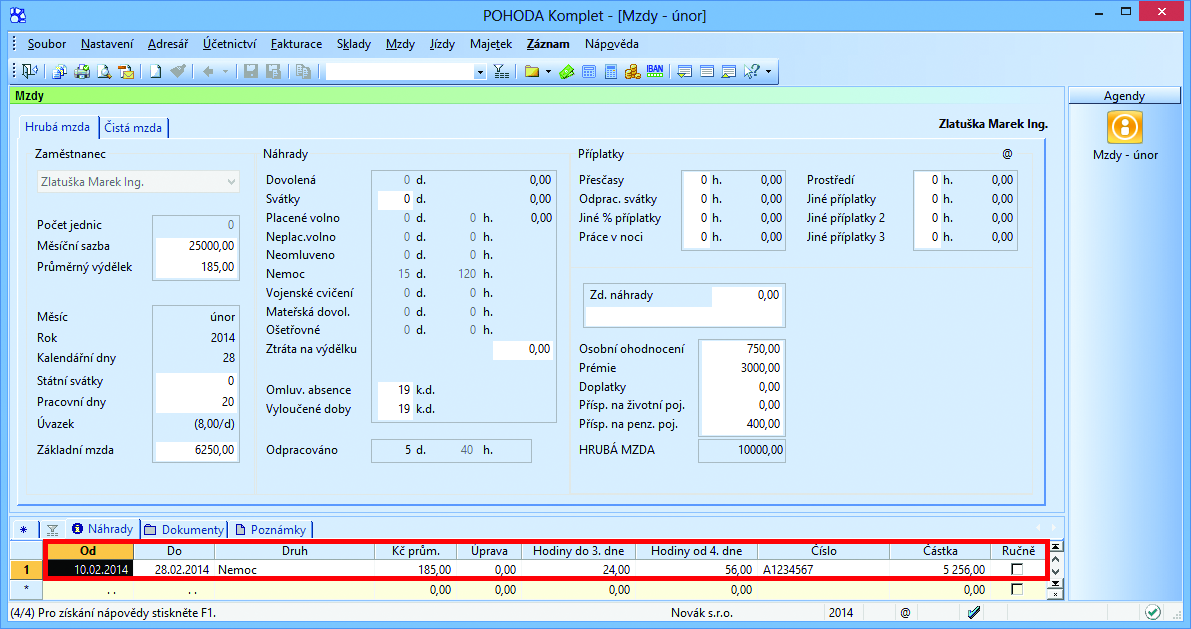Sort by the Částka column header
The width and height of the screenshot is (1191, 629).
(x=940, y=551)
